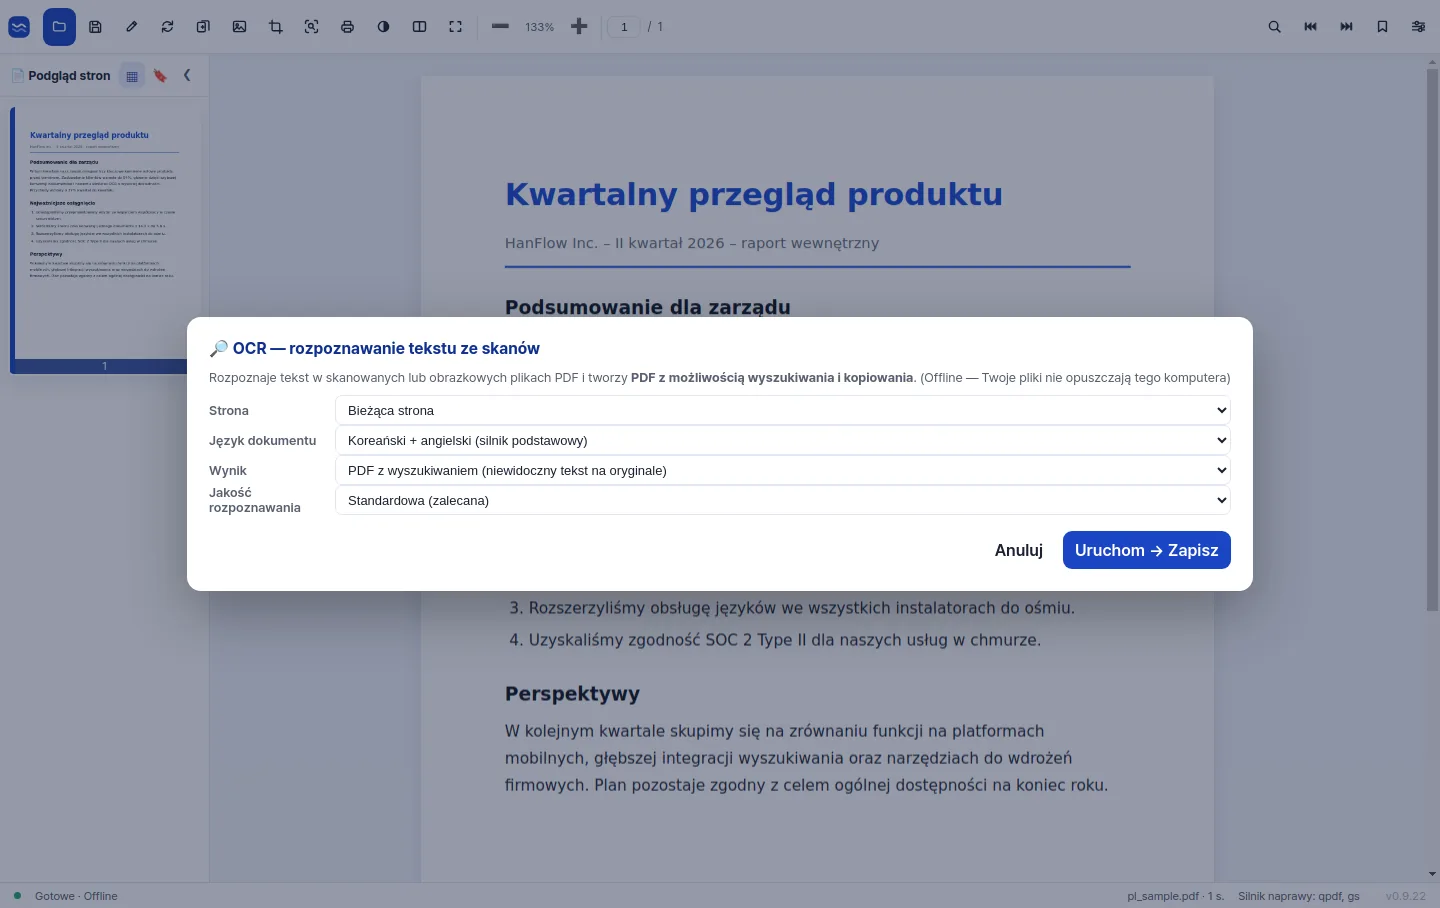Click the Silnik naprawy: qpdf, gs text

(x=1299, y=896)
